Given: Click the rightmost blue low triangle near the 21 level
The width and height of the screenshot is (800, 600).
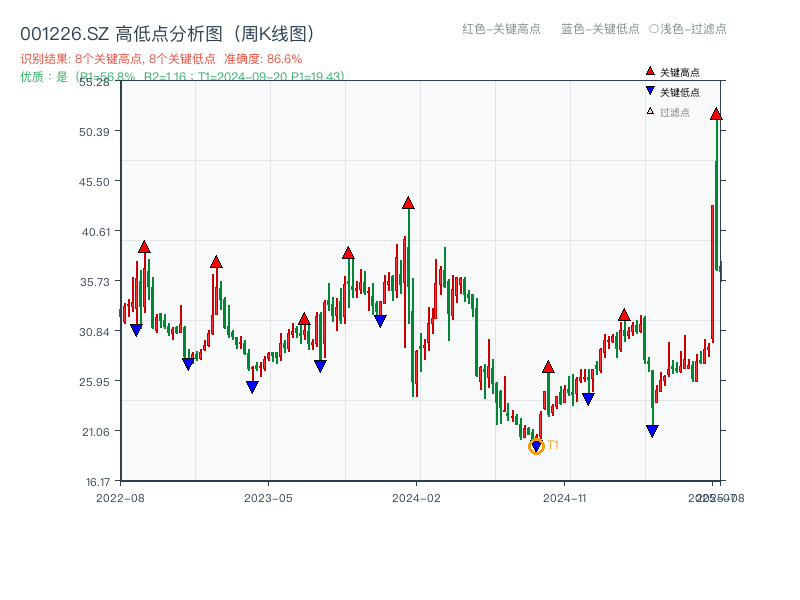Looking at the screenshot, I should [652, 430].
